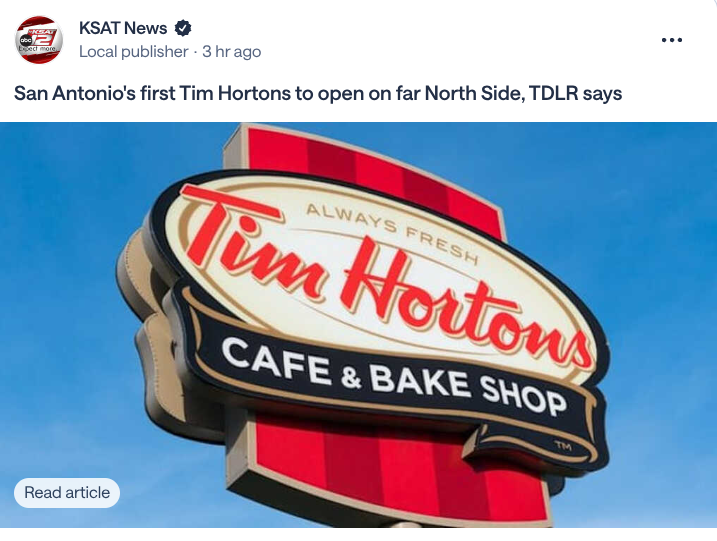Click the far North Side headline text
The height and width of the screenshot is (541, 717).
click(460, 93)
